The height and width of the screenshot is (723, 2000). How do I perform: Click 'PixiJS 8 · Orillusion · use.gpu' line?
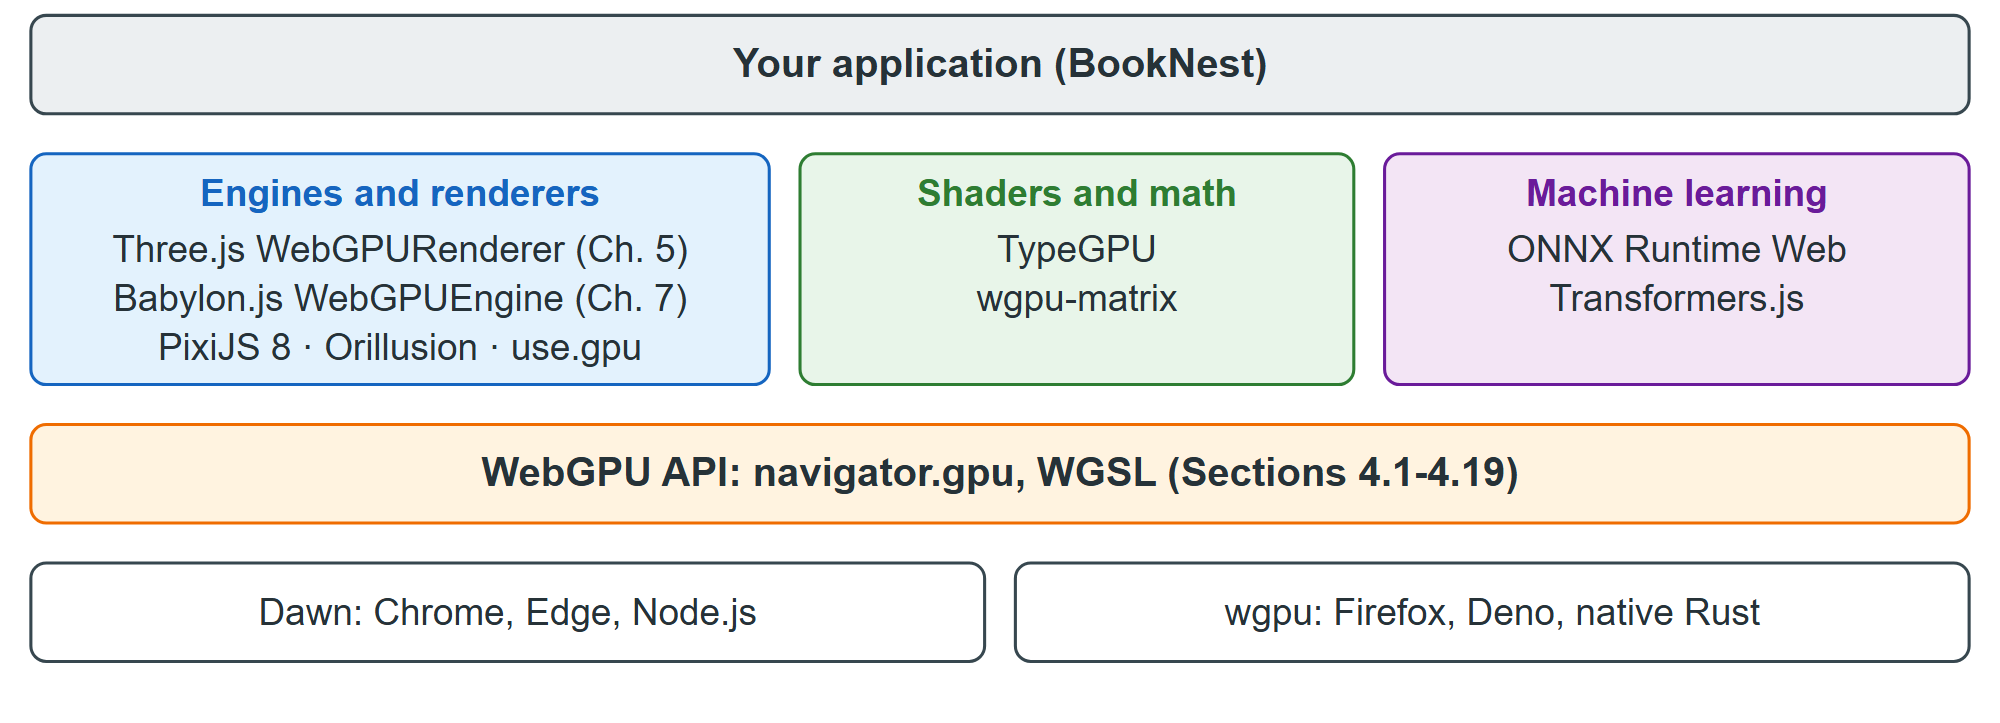tap(400, 348)
